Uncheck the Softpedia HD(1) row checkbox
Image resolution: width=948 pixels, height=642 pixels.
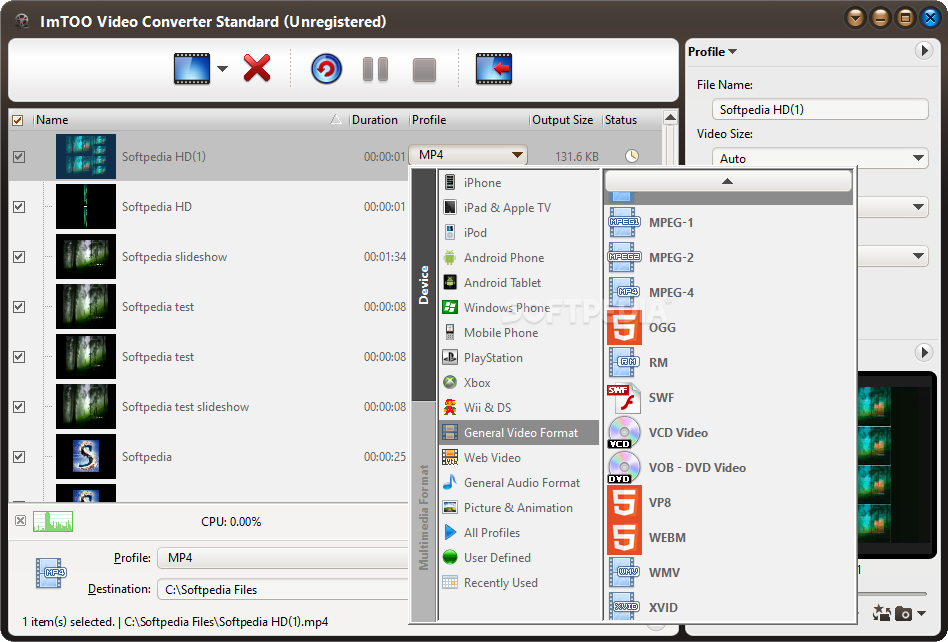point(19,157)
